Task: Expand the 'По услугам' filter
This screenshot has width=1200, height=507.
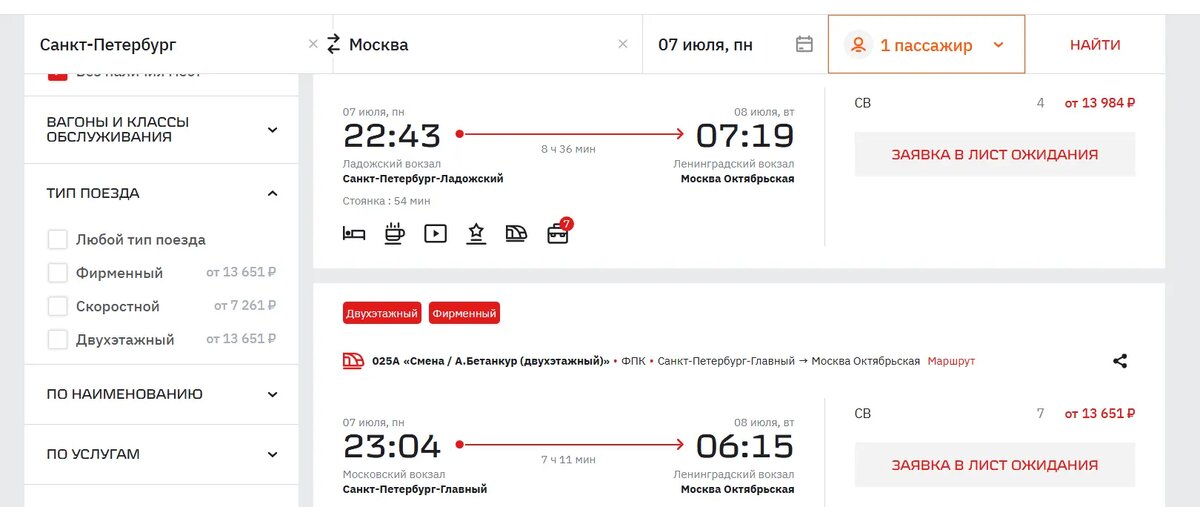Action: (162, 454)
